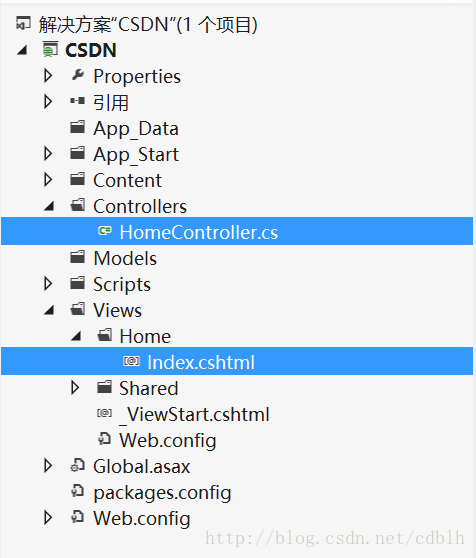Expand the Scripts folder arrow

(x=48, y=284)
